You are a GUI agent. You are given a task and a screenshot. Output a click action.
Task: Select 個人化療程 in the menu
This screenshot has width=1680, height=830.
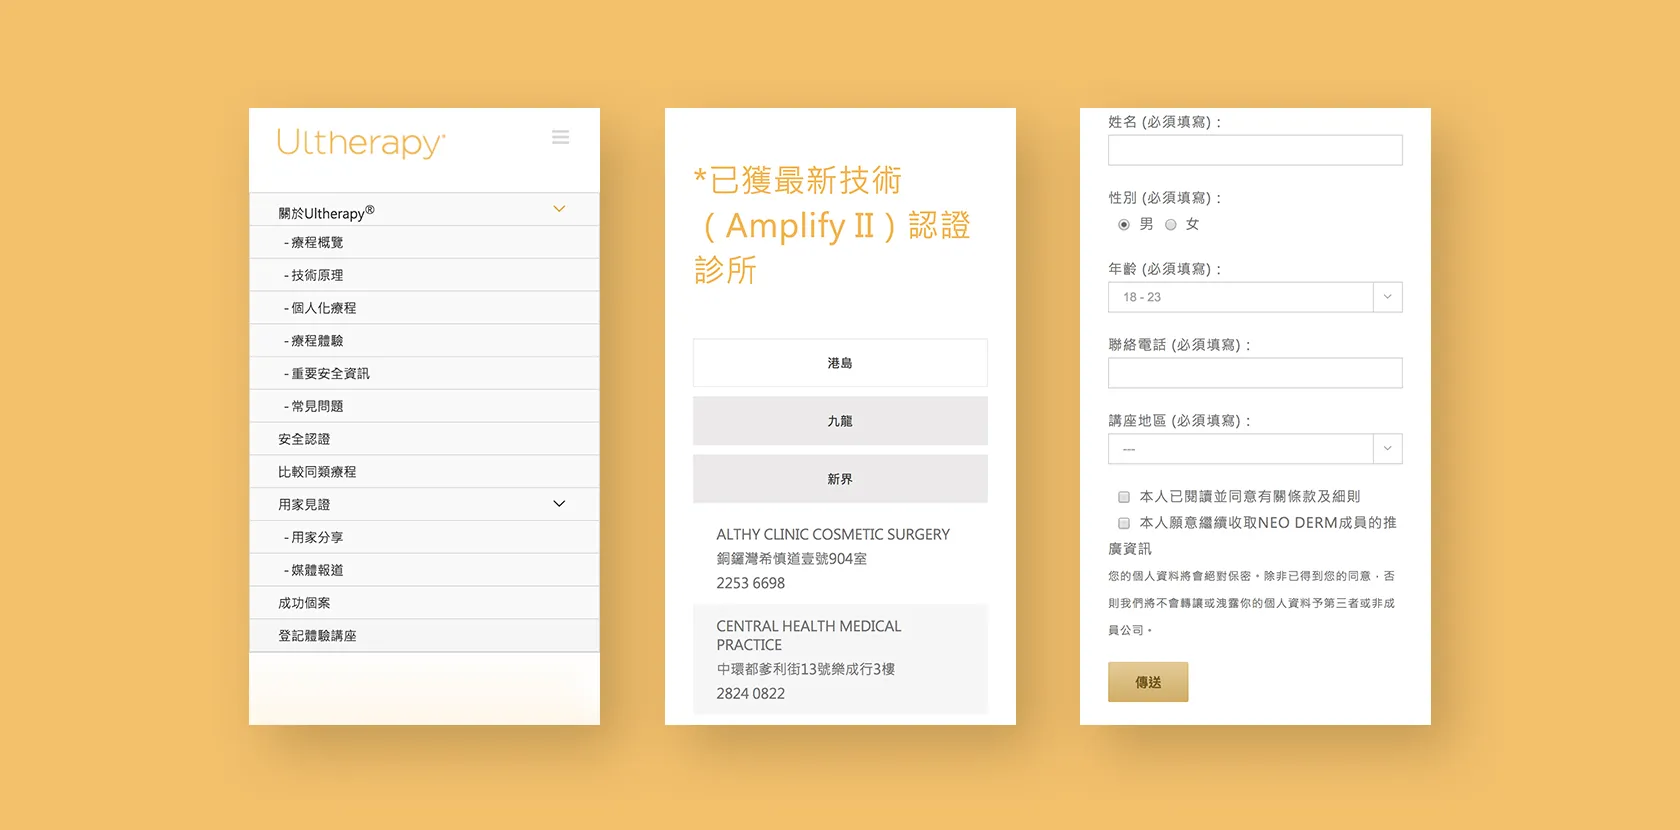tap(424, 308)
